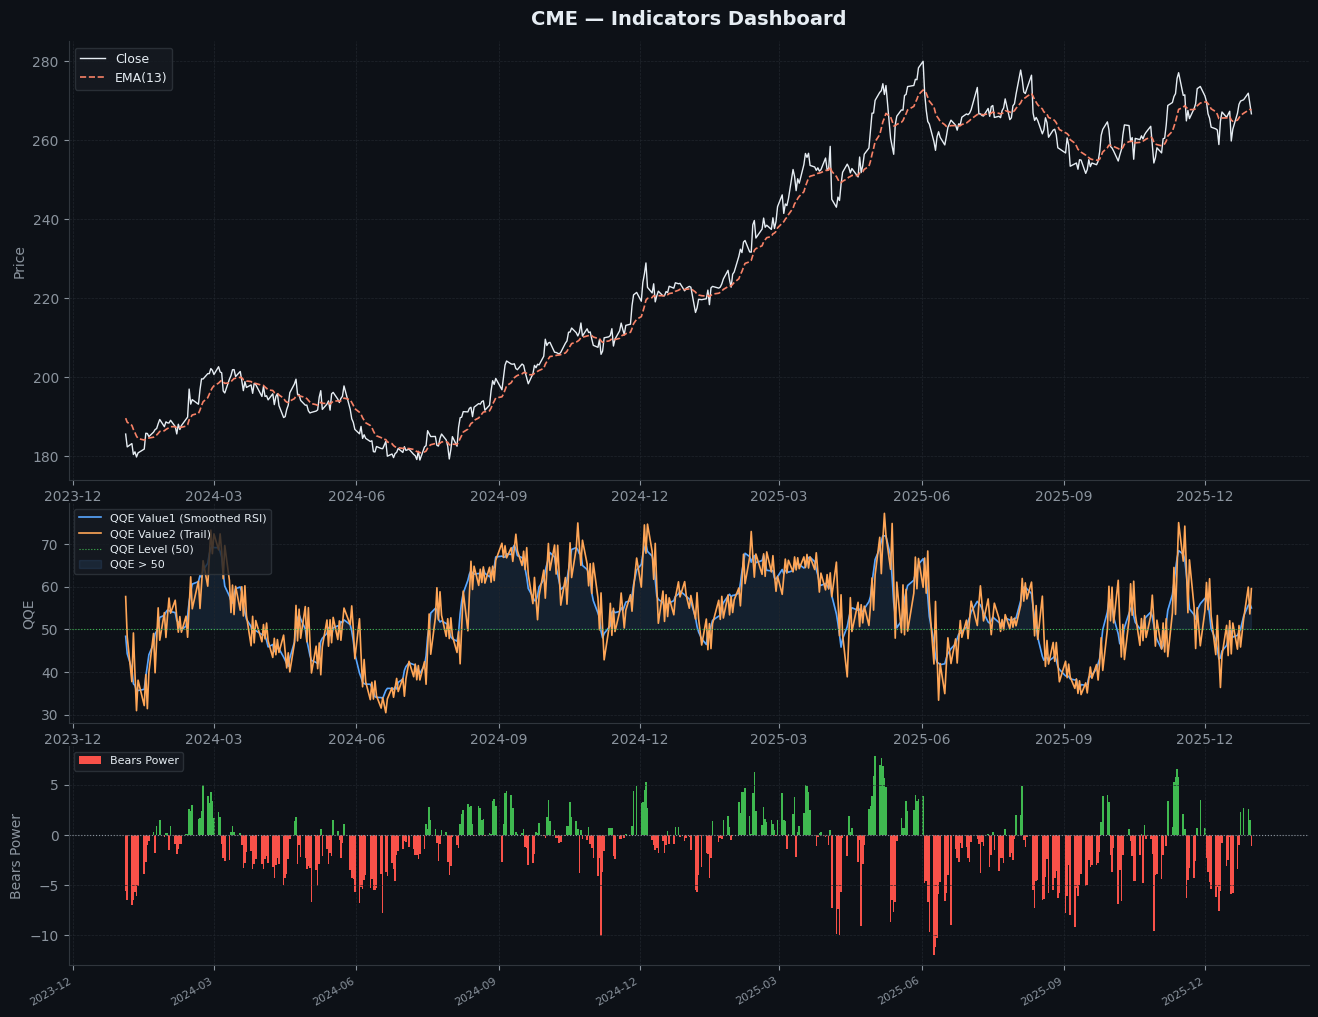Click the 30 tick on QQE axis
Viewport: 1318px width, 1017px height.
[x=52, y=716]
